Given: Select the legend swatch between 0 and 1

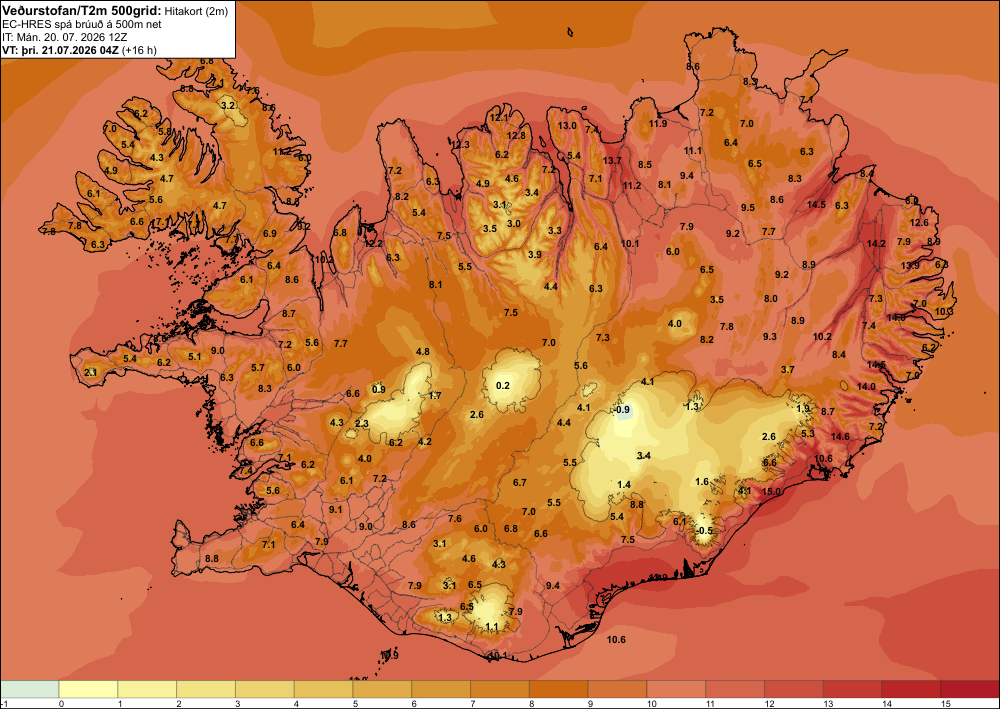Looking at the screenshot, I should 88,689.
